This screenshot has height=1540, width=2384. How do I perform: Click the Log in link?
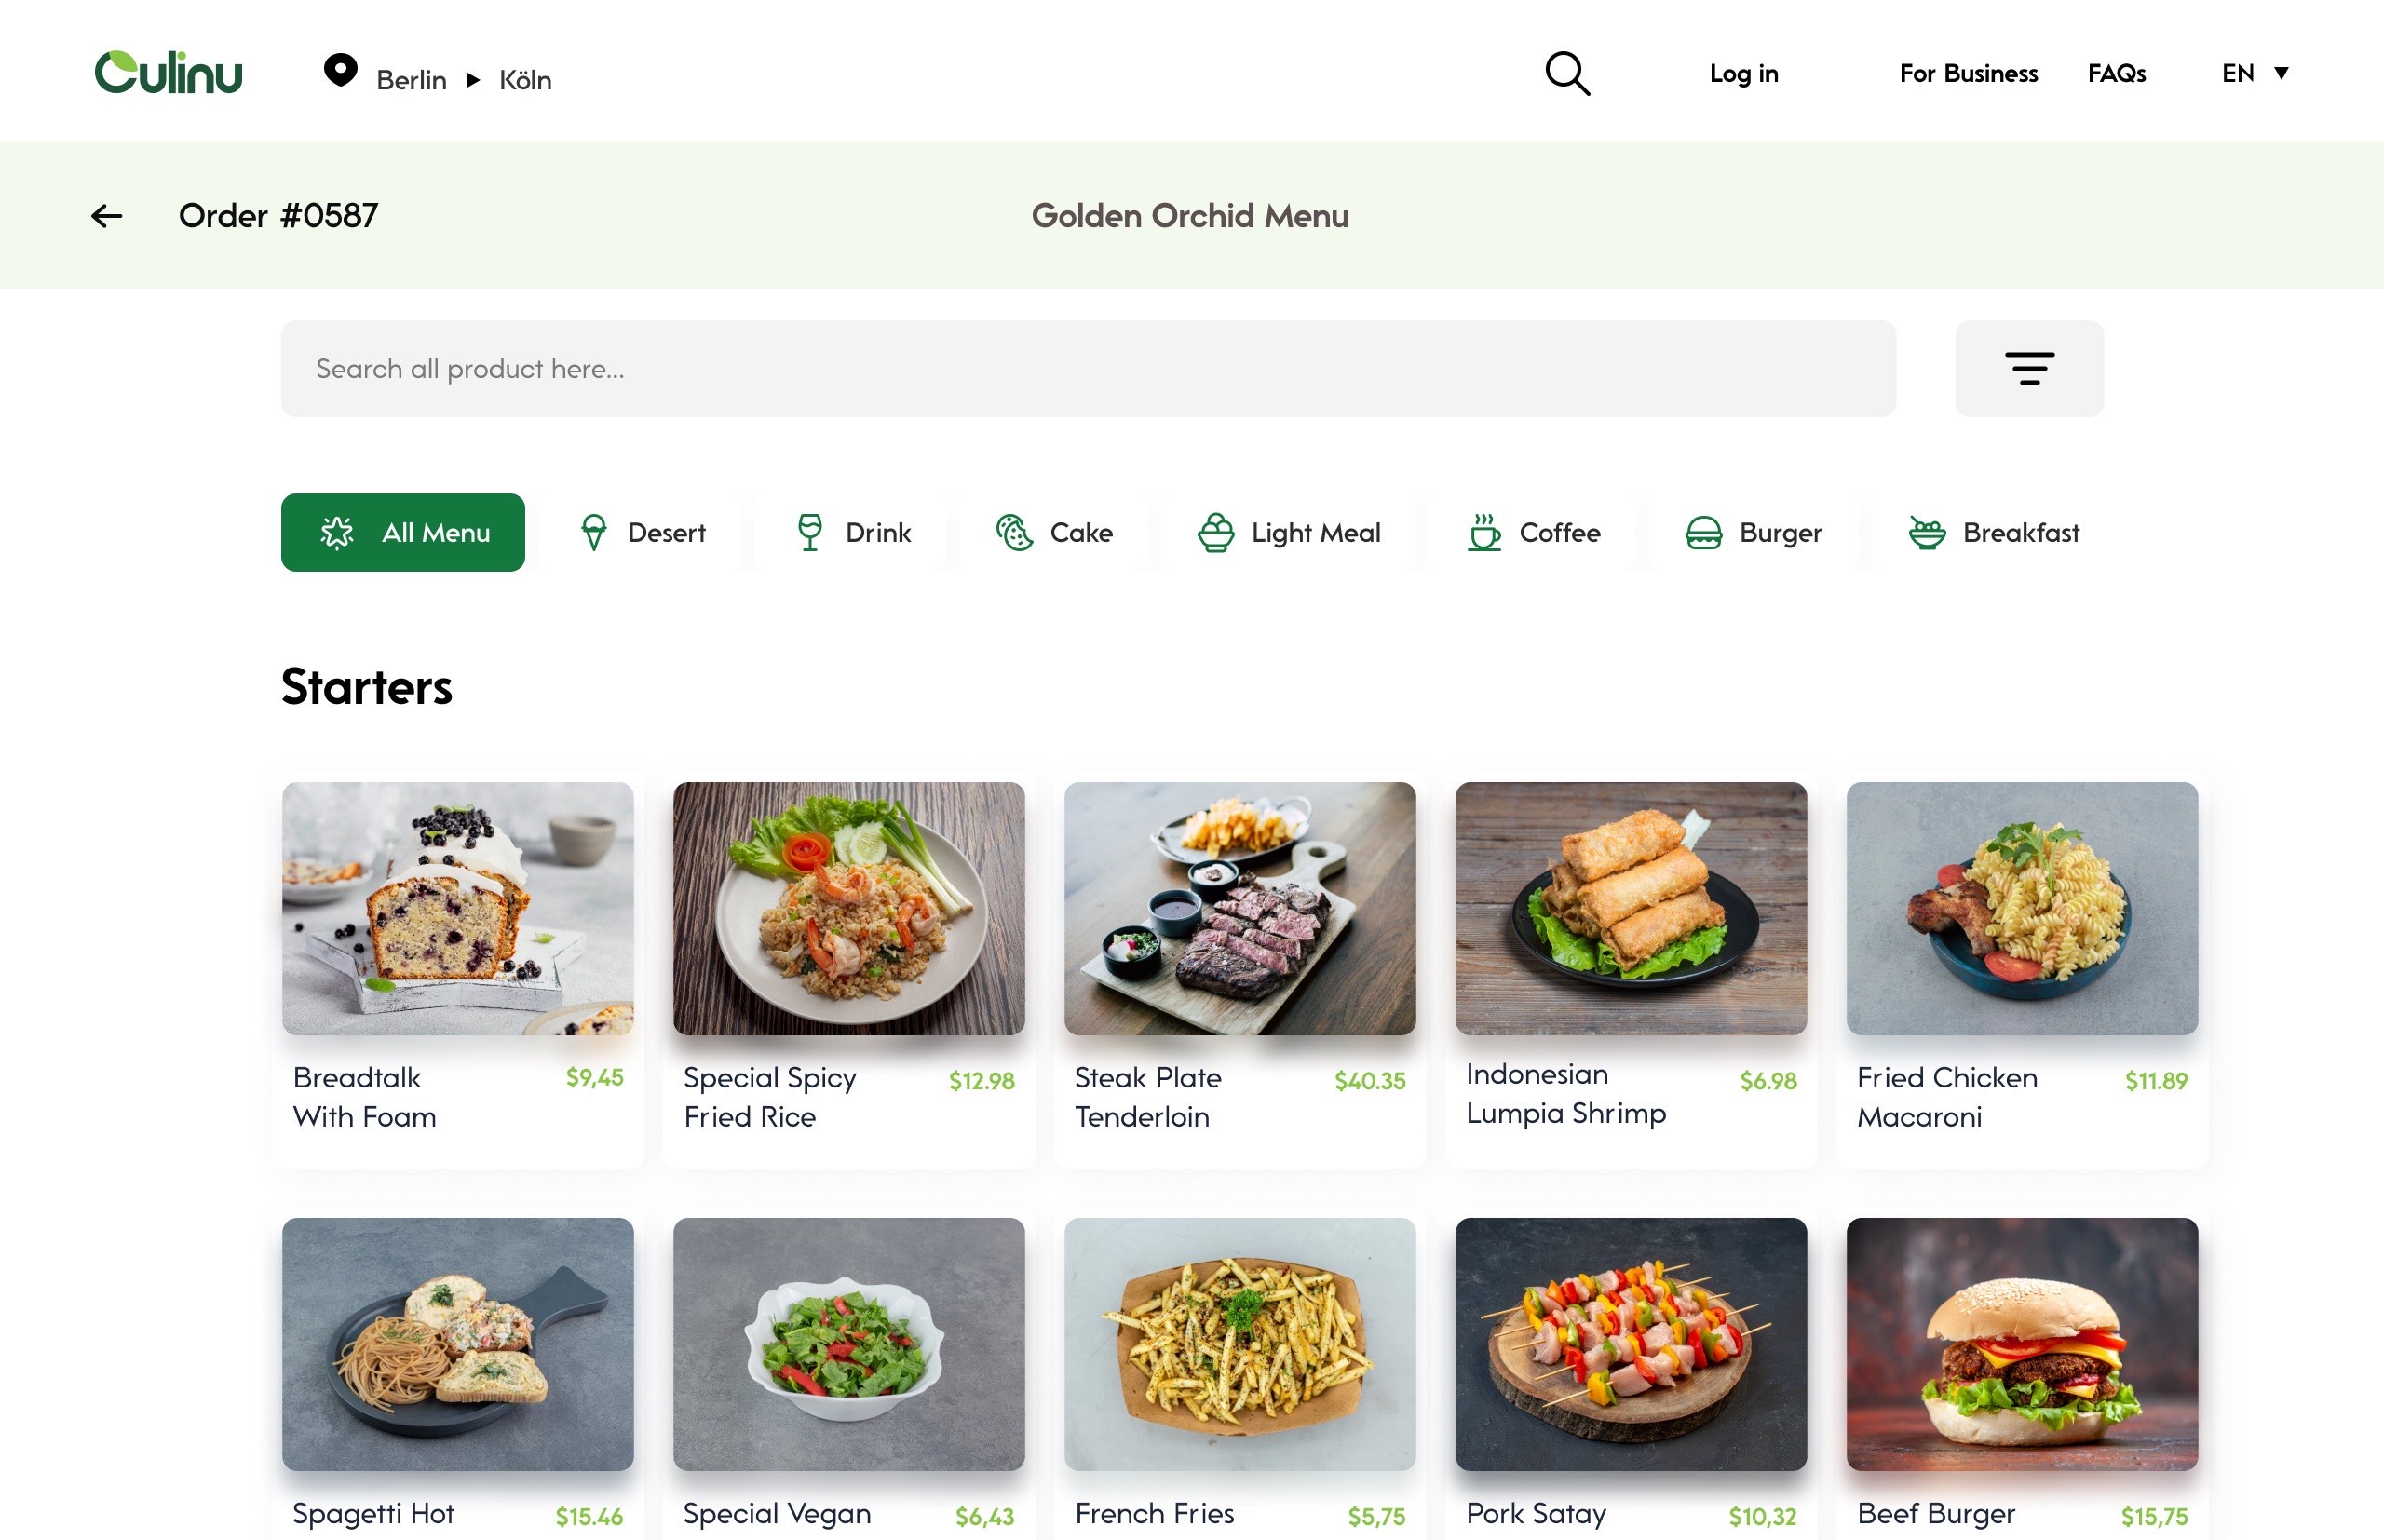pos(1743,73)
